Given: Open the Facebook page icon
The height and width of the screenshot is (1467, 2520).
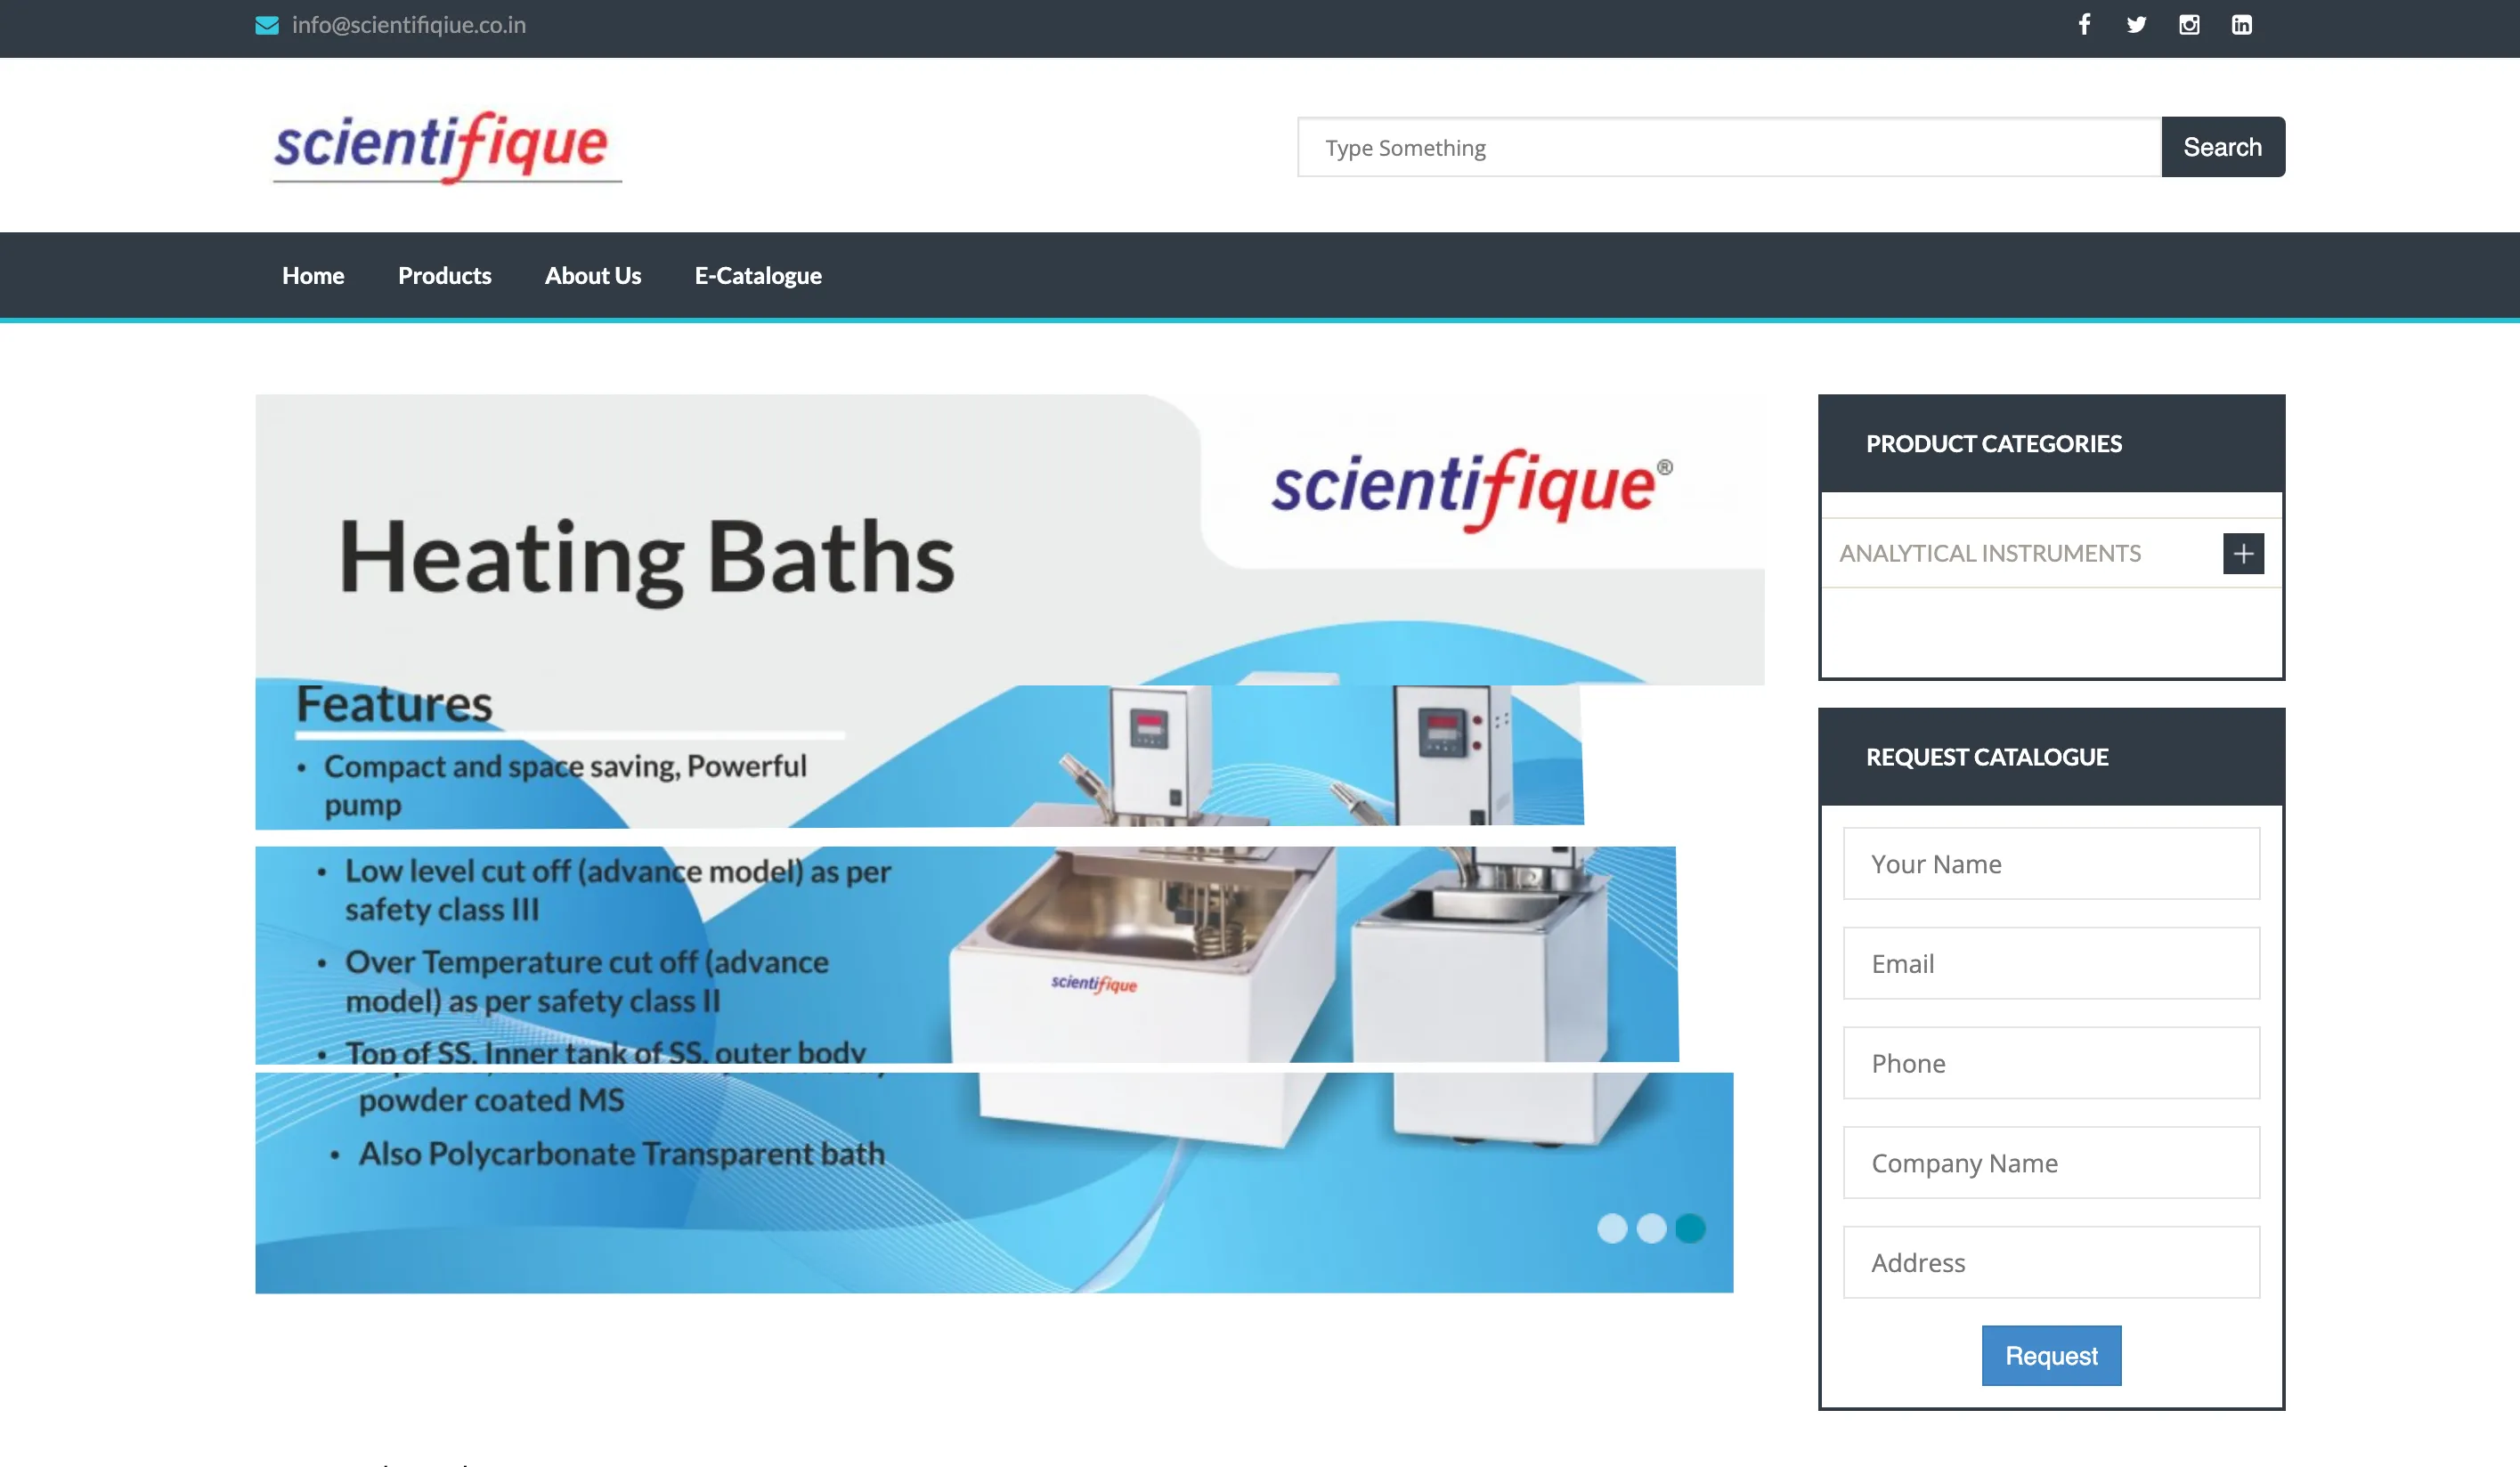Looking at the screenshot, I should click(x=2085, y=24).
